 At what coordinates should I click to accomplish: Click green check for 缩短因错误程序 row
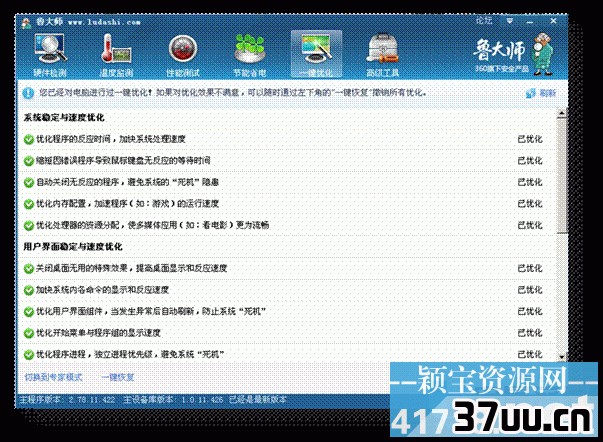29,161
